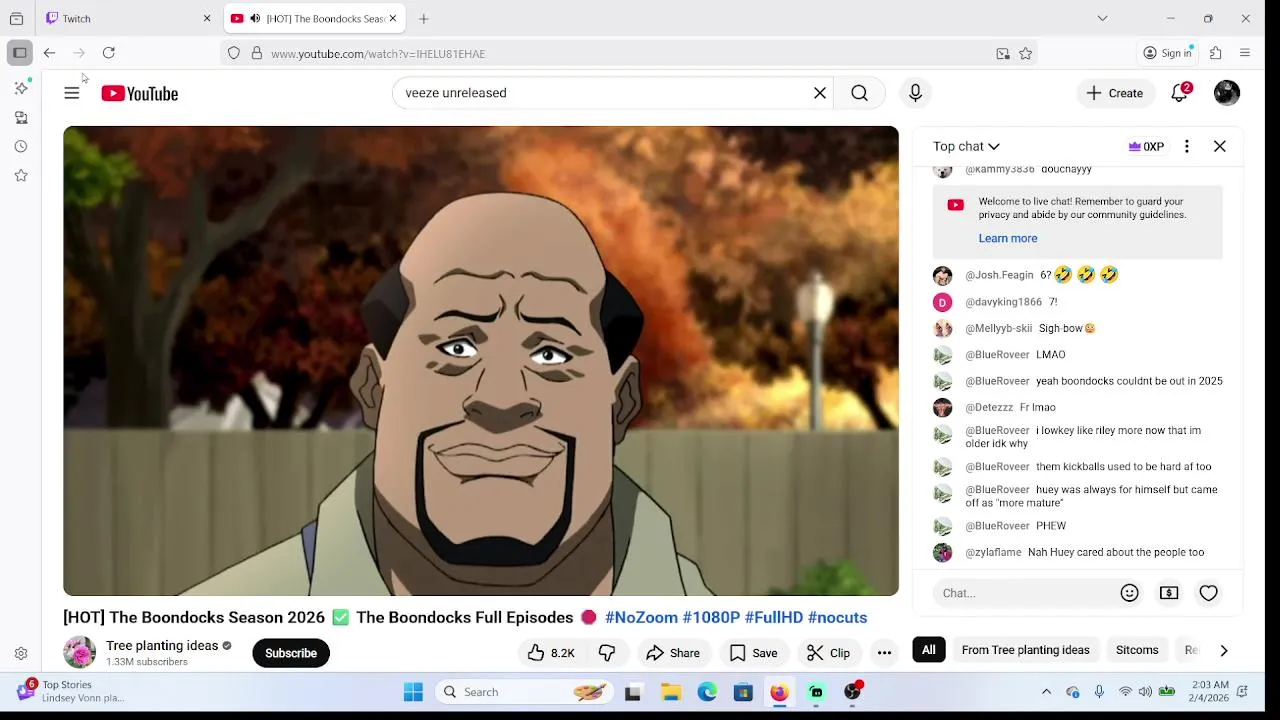Clear the search box with the X
This screenshot has width=1280, height=720.
[x=820, y=93]
